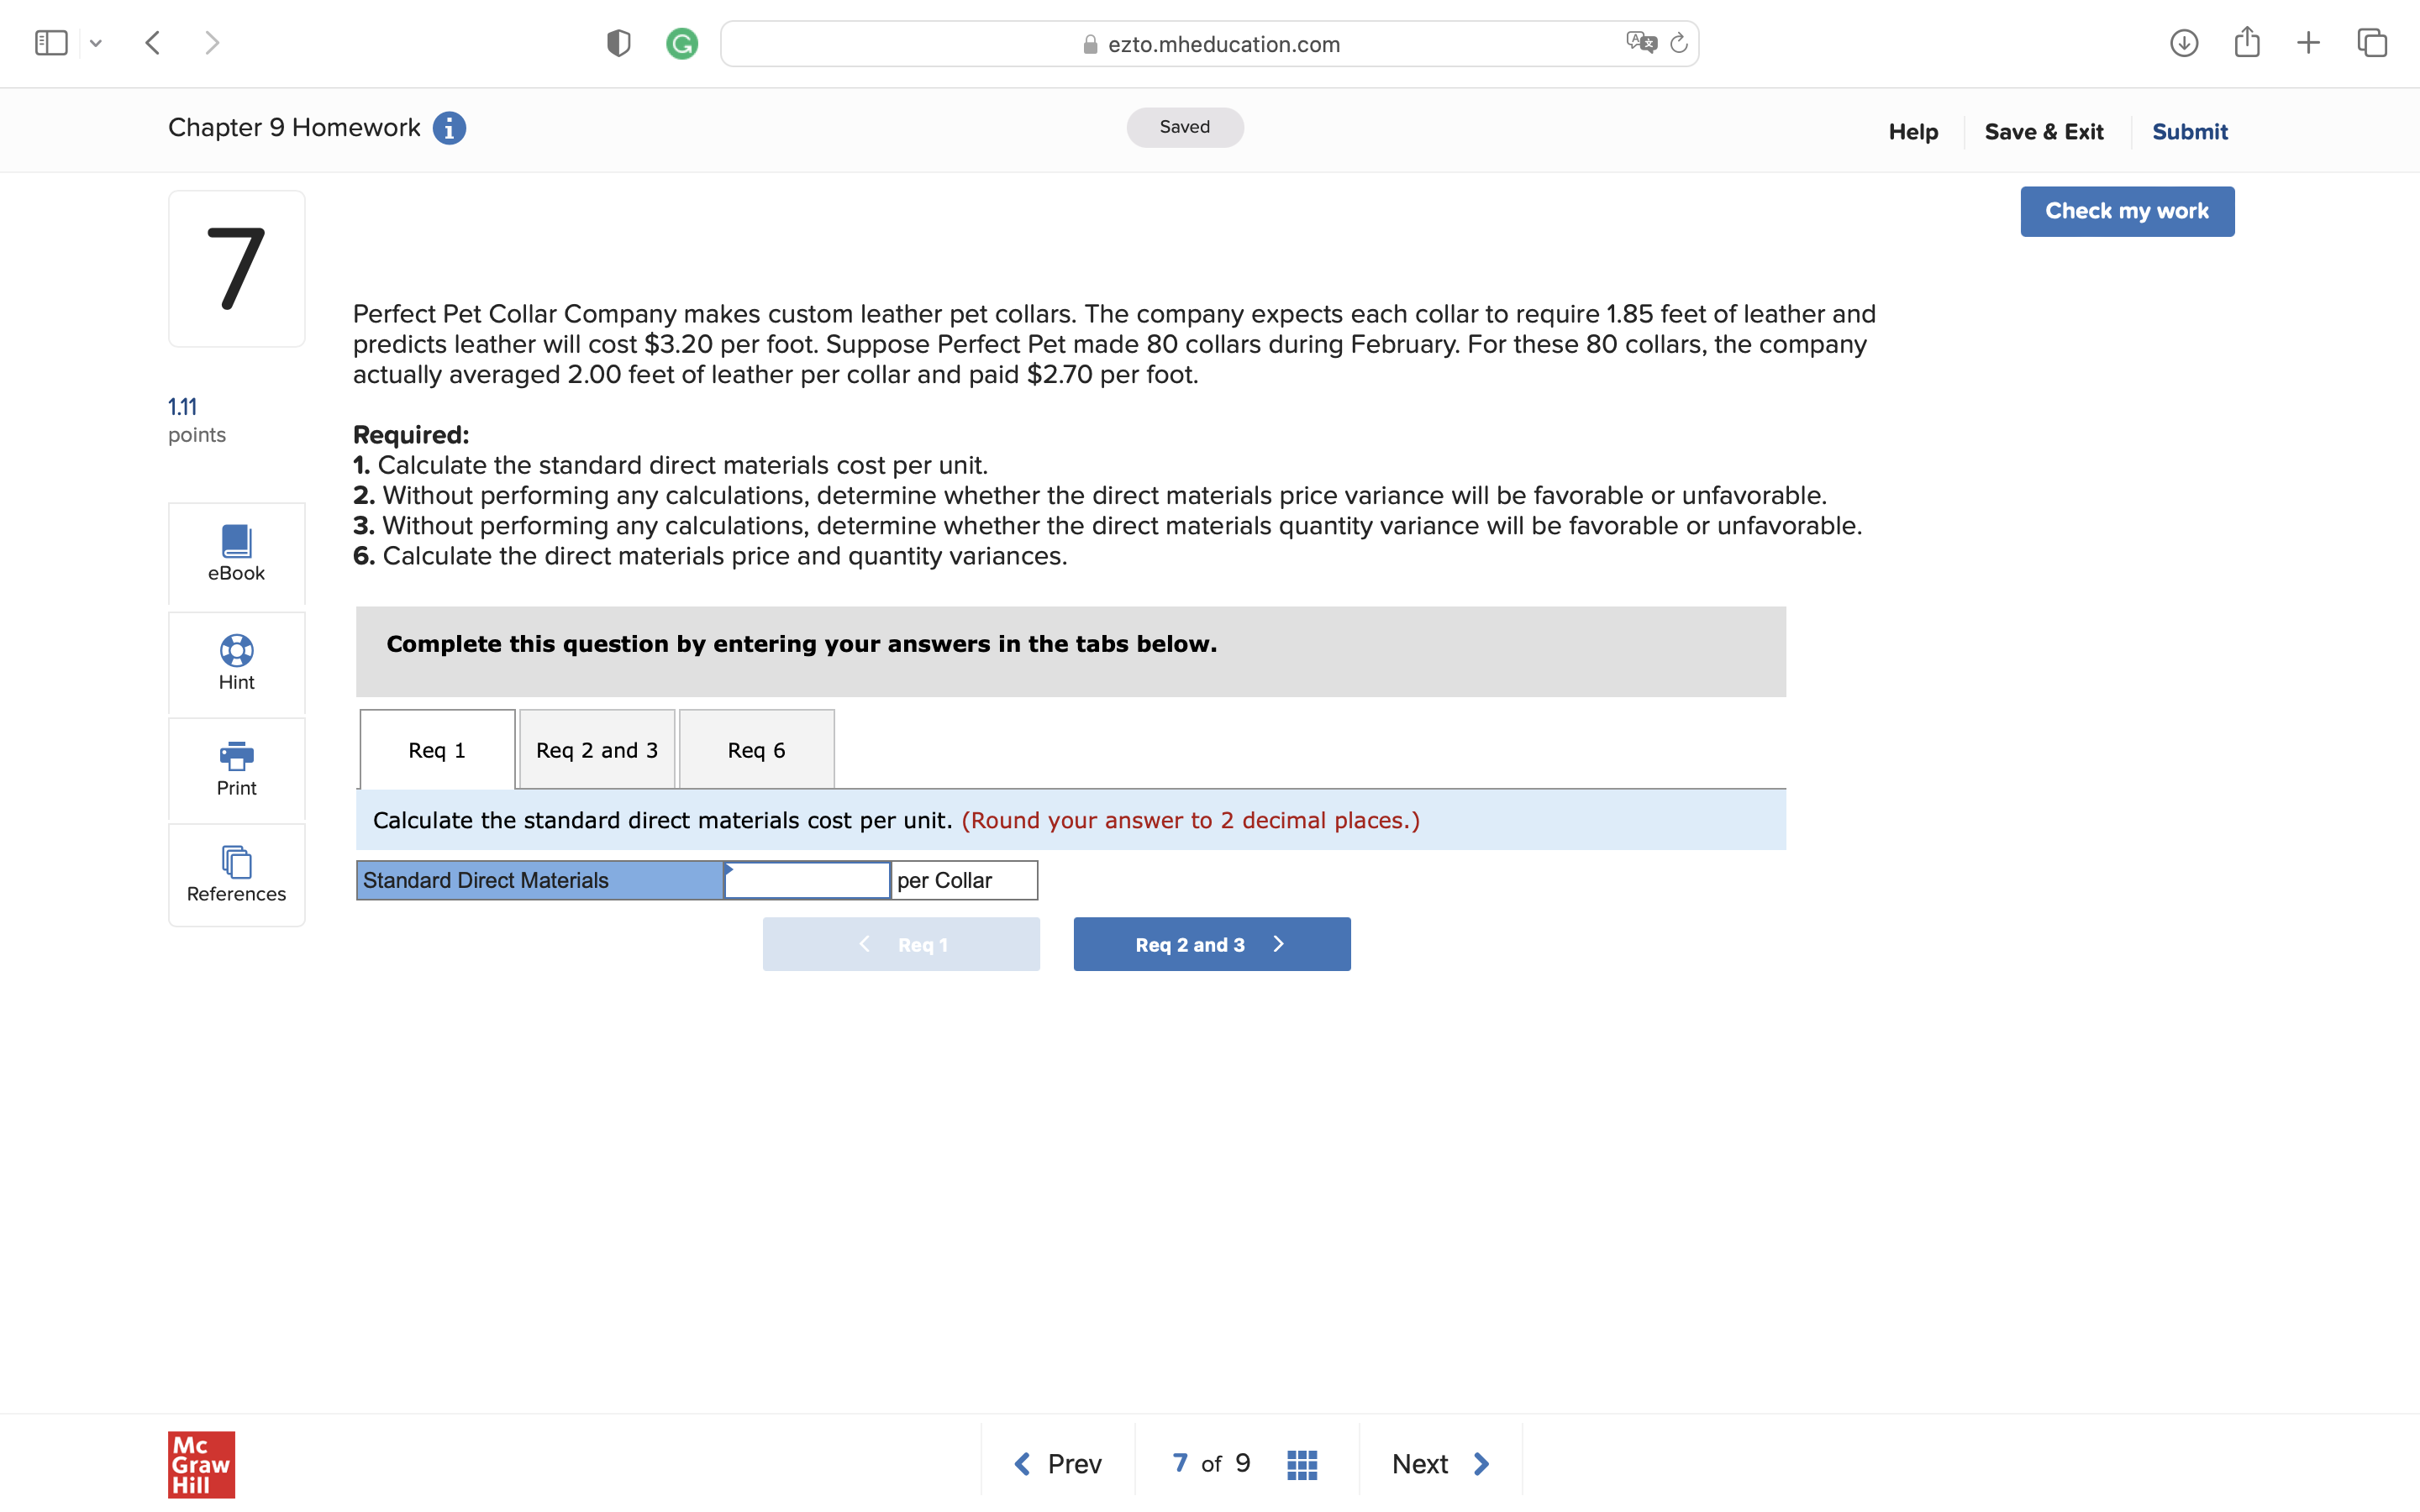Click the Print icon in sidebar

[236, 768]
